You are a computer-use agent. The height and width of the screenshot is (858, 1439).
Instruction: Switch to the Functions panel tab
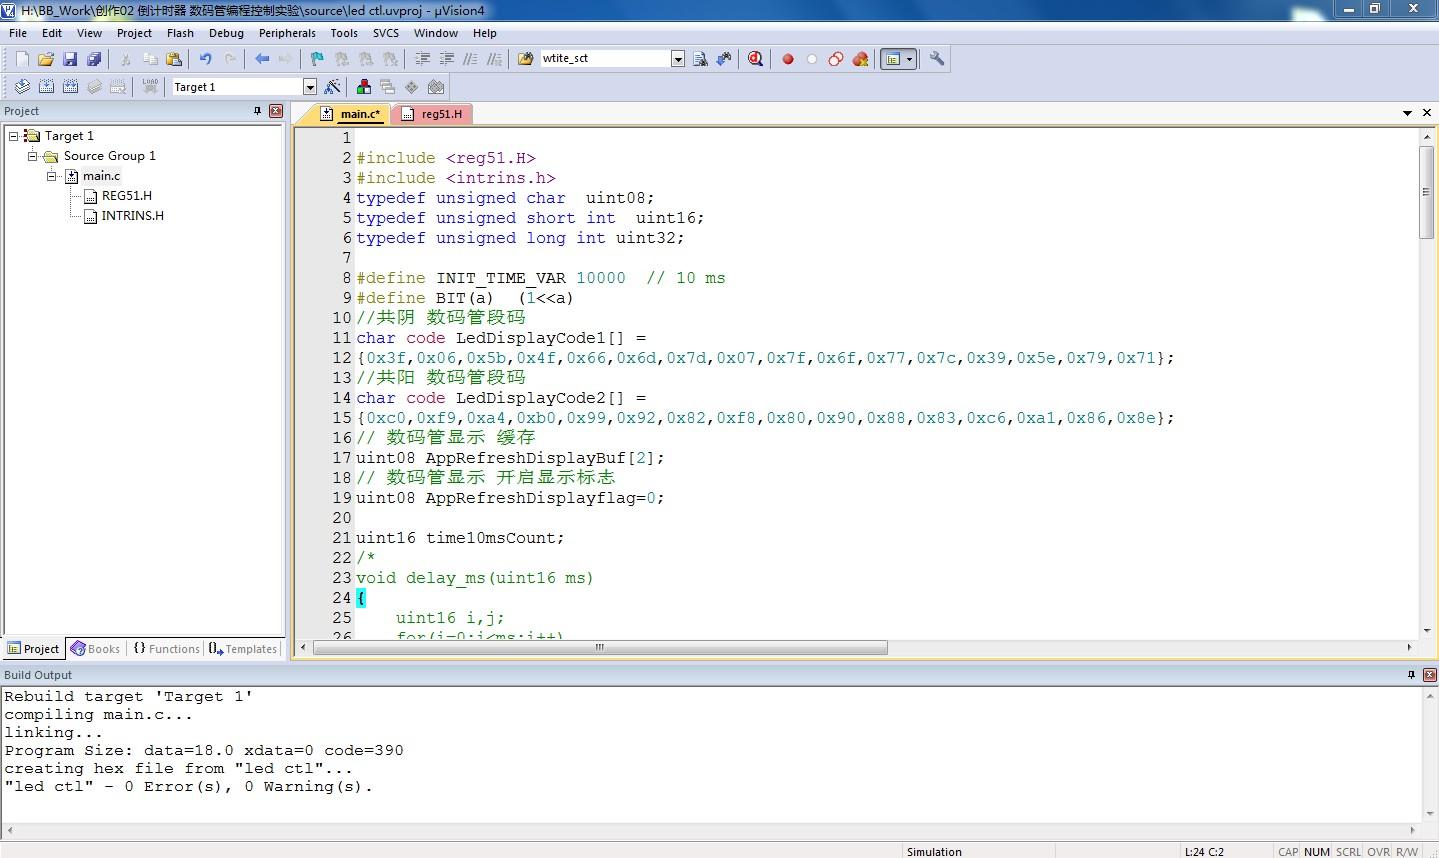click(167, 649)
